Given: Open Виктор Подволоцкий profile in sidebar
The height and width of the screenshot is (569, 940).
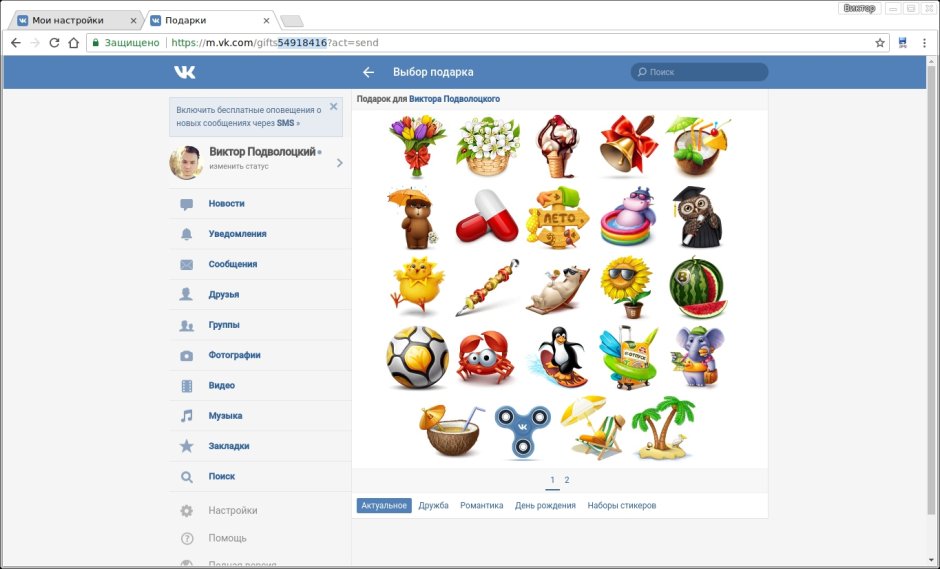Looking at the screenshot, I should (263, 152).
